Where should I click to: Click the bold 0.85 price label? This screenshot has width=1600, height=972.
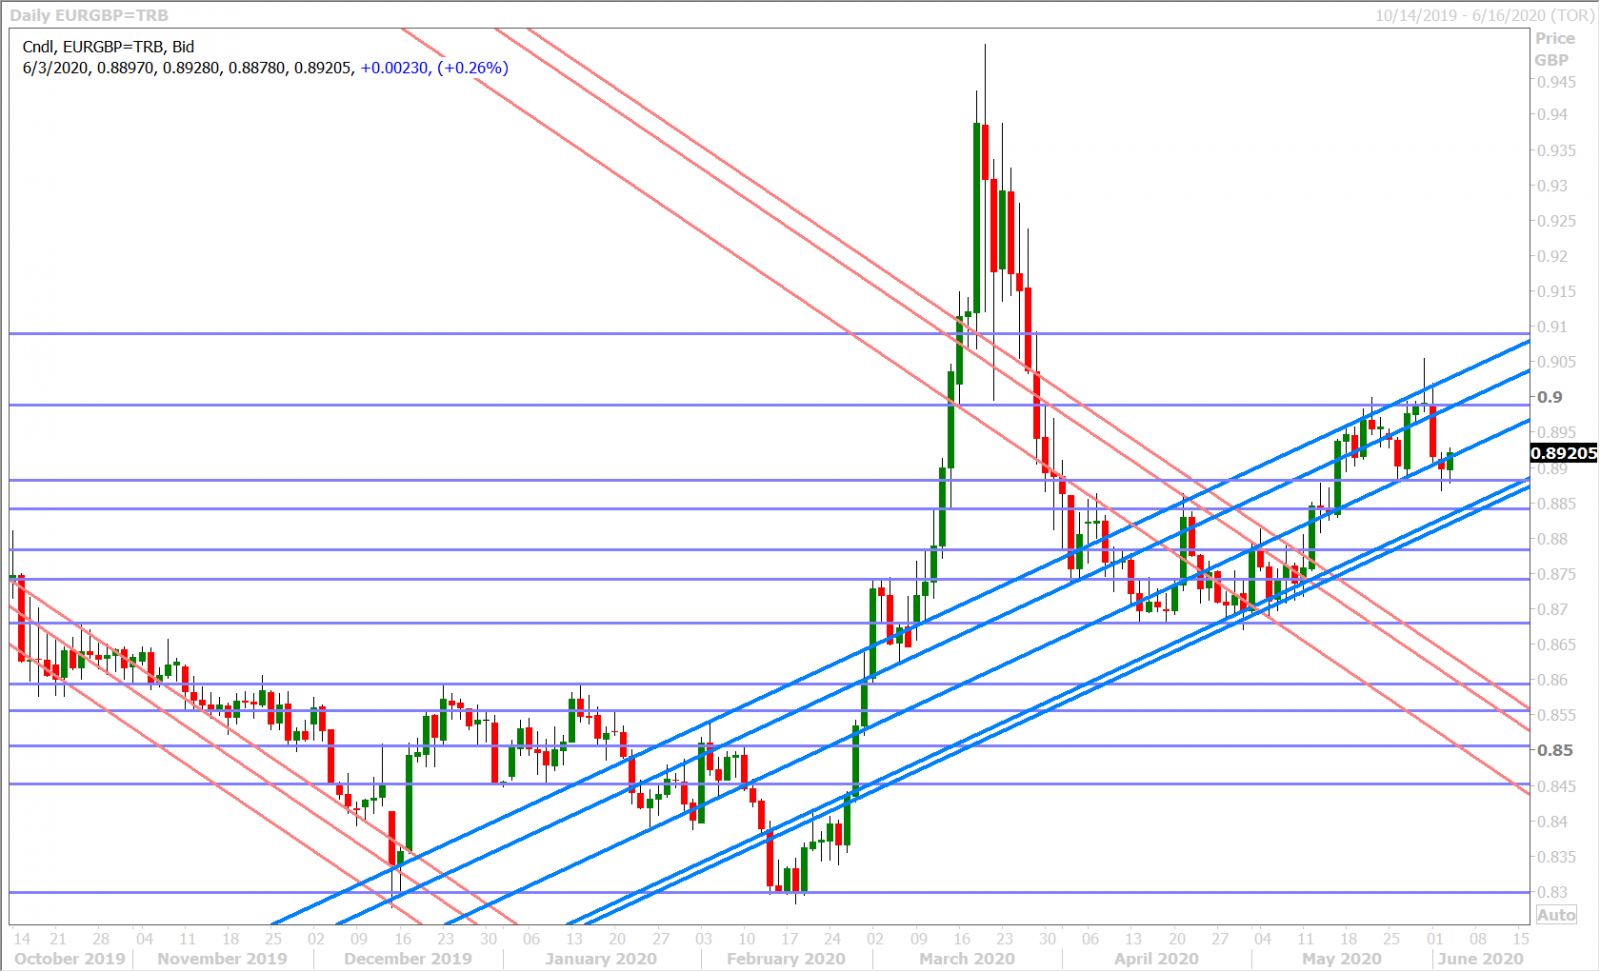pyautogui.click(x=1554, y=750)
